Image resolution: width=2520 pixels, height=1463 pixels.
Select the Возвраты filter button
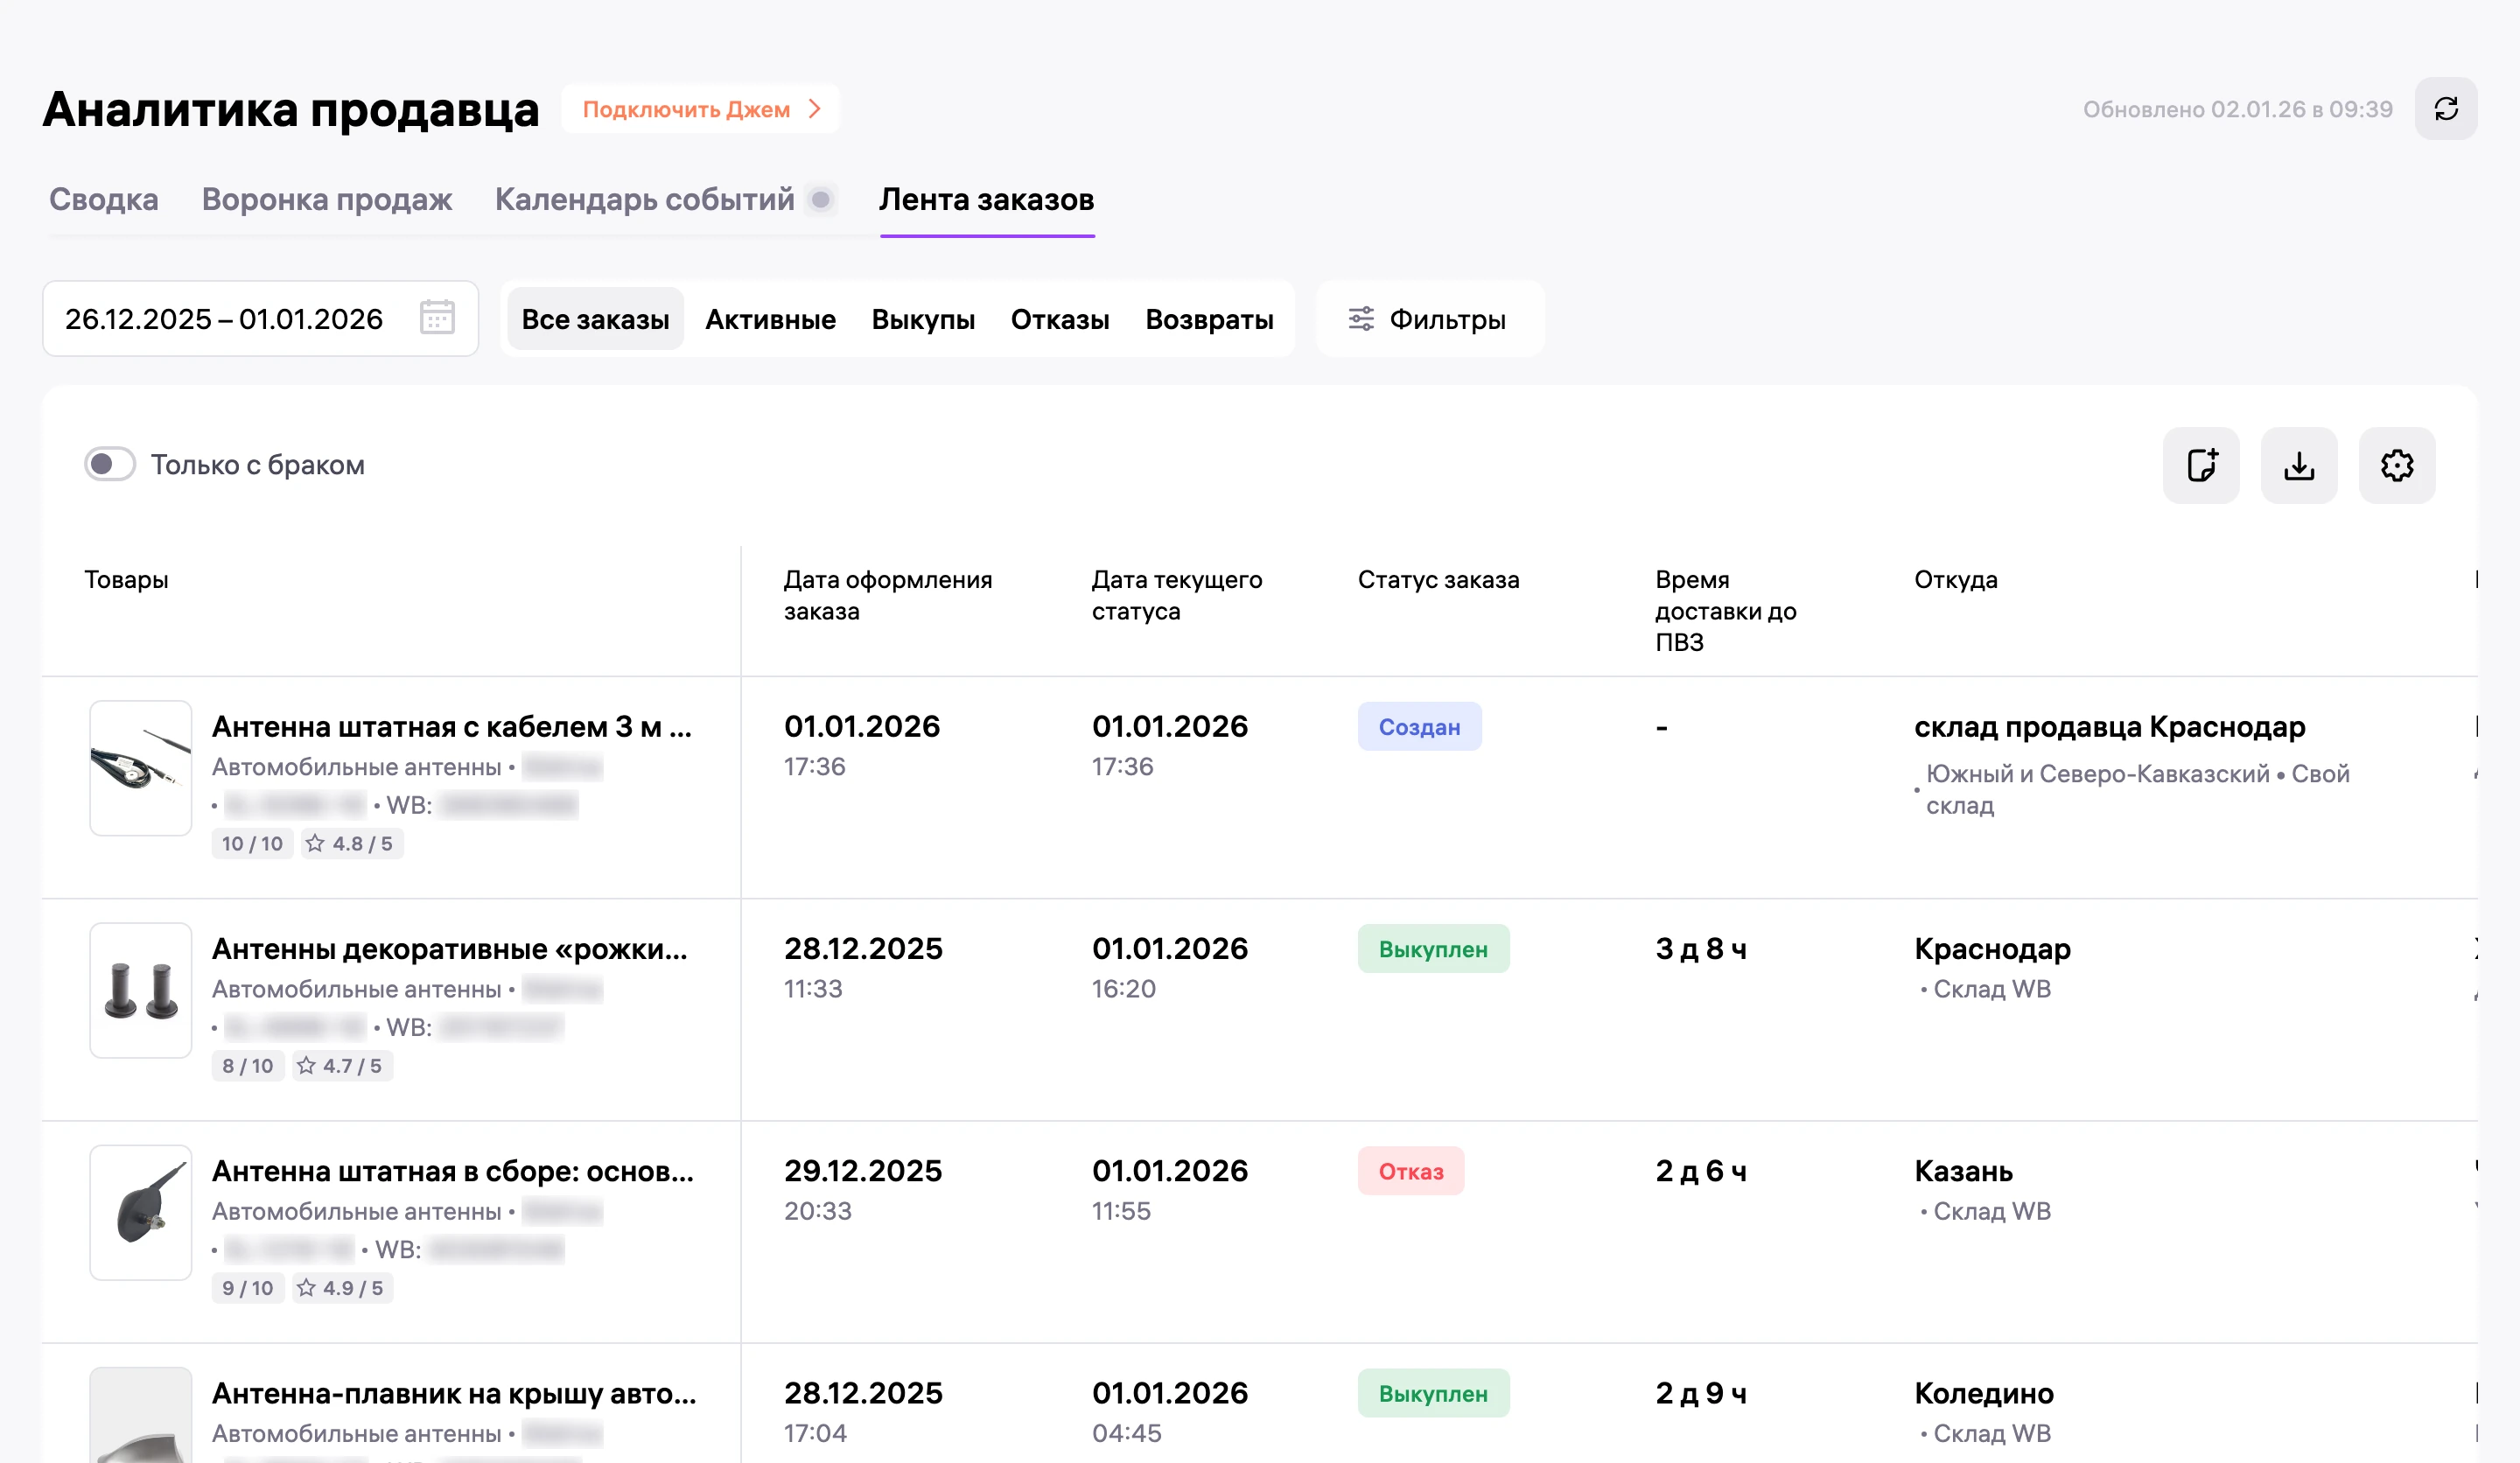(x=1209, y=320)
